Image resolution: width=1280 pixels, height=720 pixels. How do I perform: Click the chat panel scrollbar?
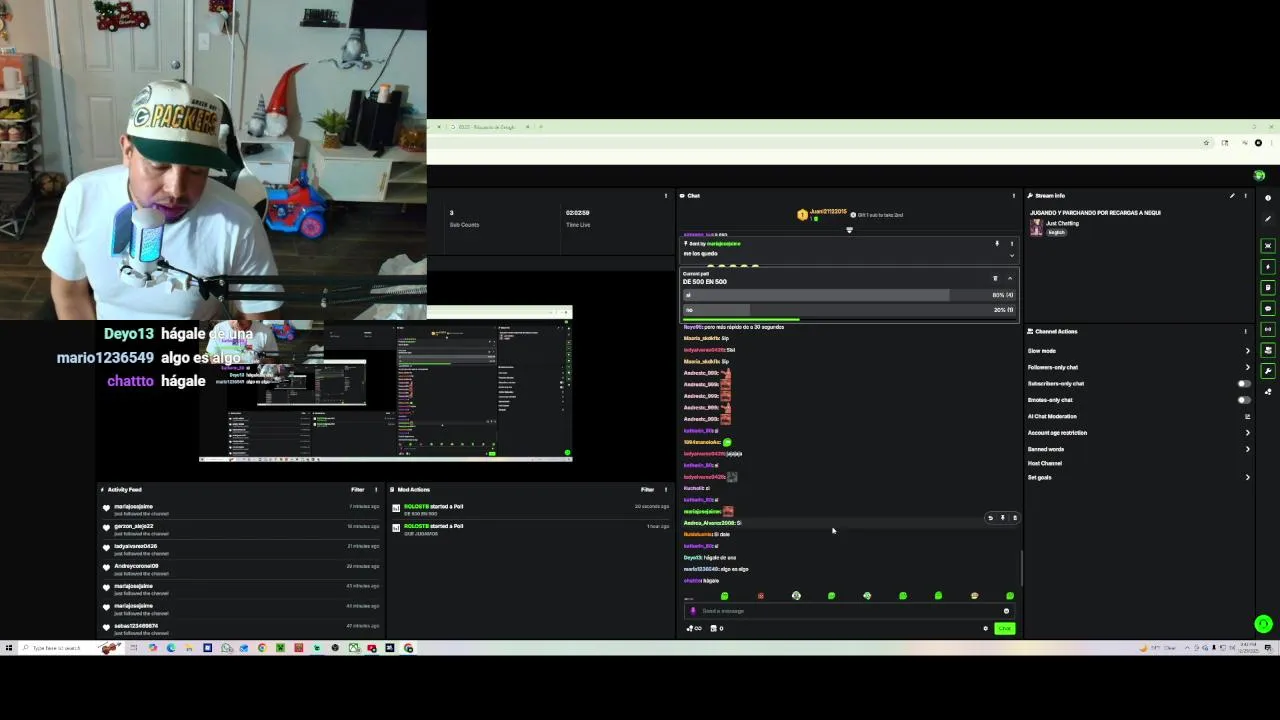click(1021, 568)
